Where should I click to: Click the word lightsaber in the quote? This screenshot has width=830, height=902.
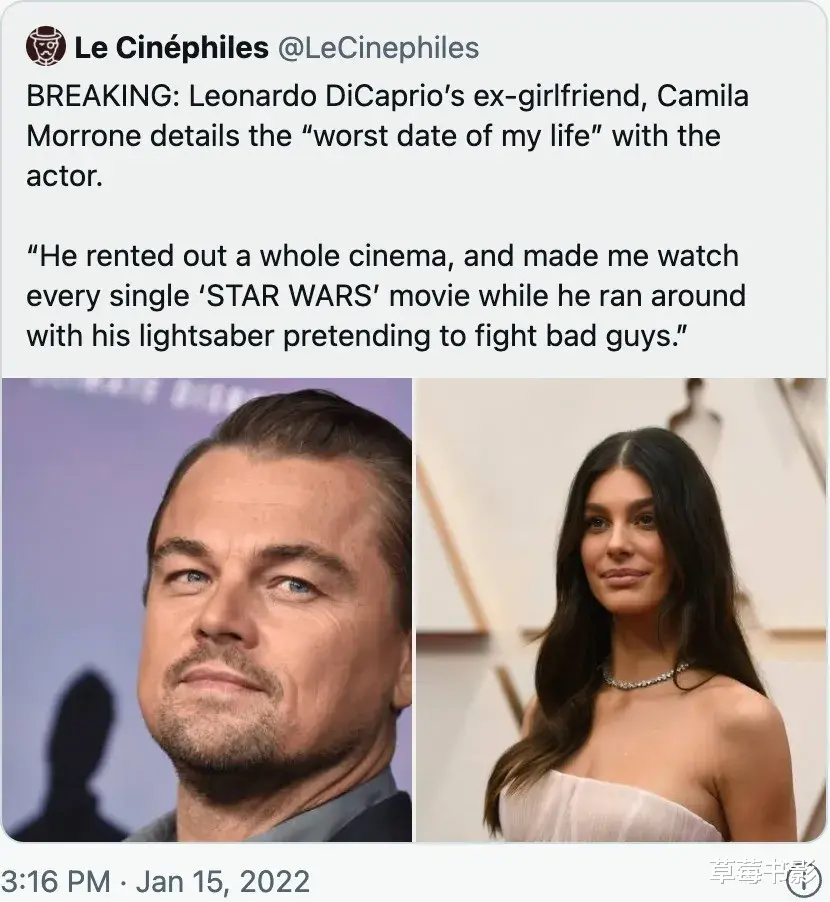[x=206, y=336]
